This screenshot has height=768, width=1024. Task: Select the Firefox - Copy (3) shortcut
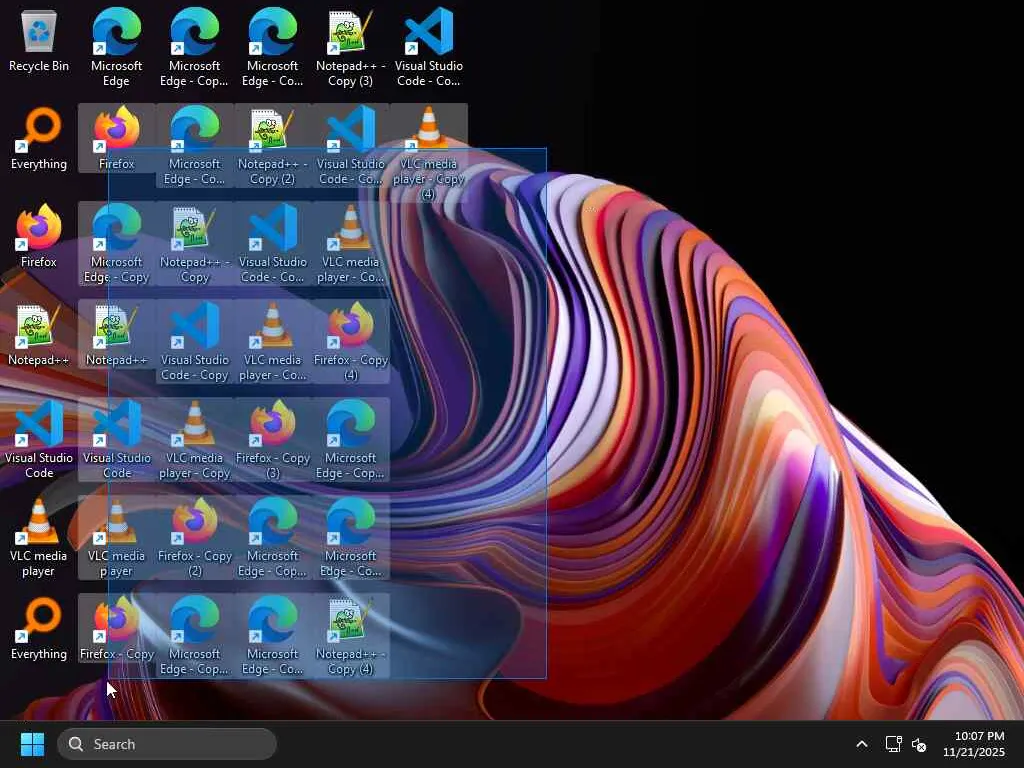pos(272,439)
